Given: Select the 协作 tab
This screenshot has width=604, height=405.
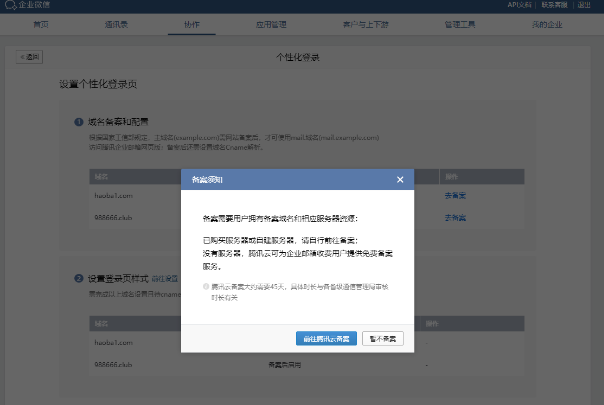Looking at the screenshot, I should [x=191, y=21].
